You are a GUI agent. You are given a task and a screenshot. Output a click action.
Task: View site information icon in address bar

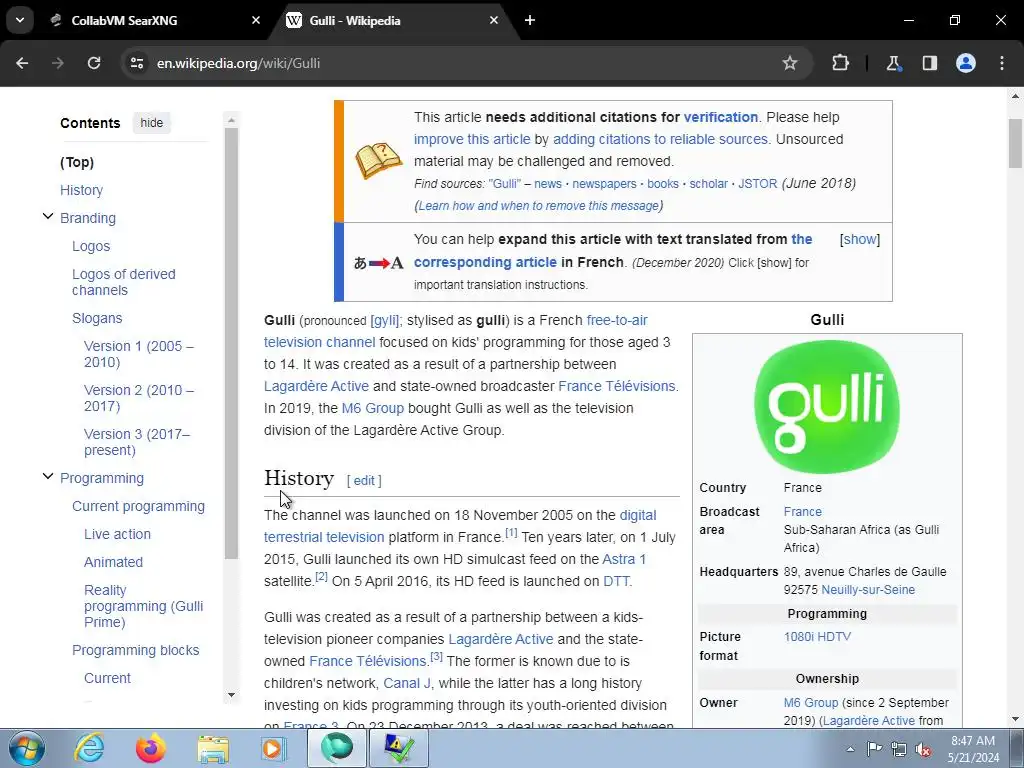[137, 63]
